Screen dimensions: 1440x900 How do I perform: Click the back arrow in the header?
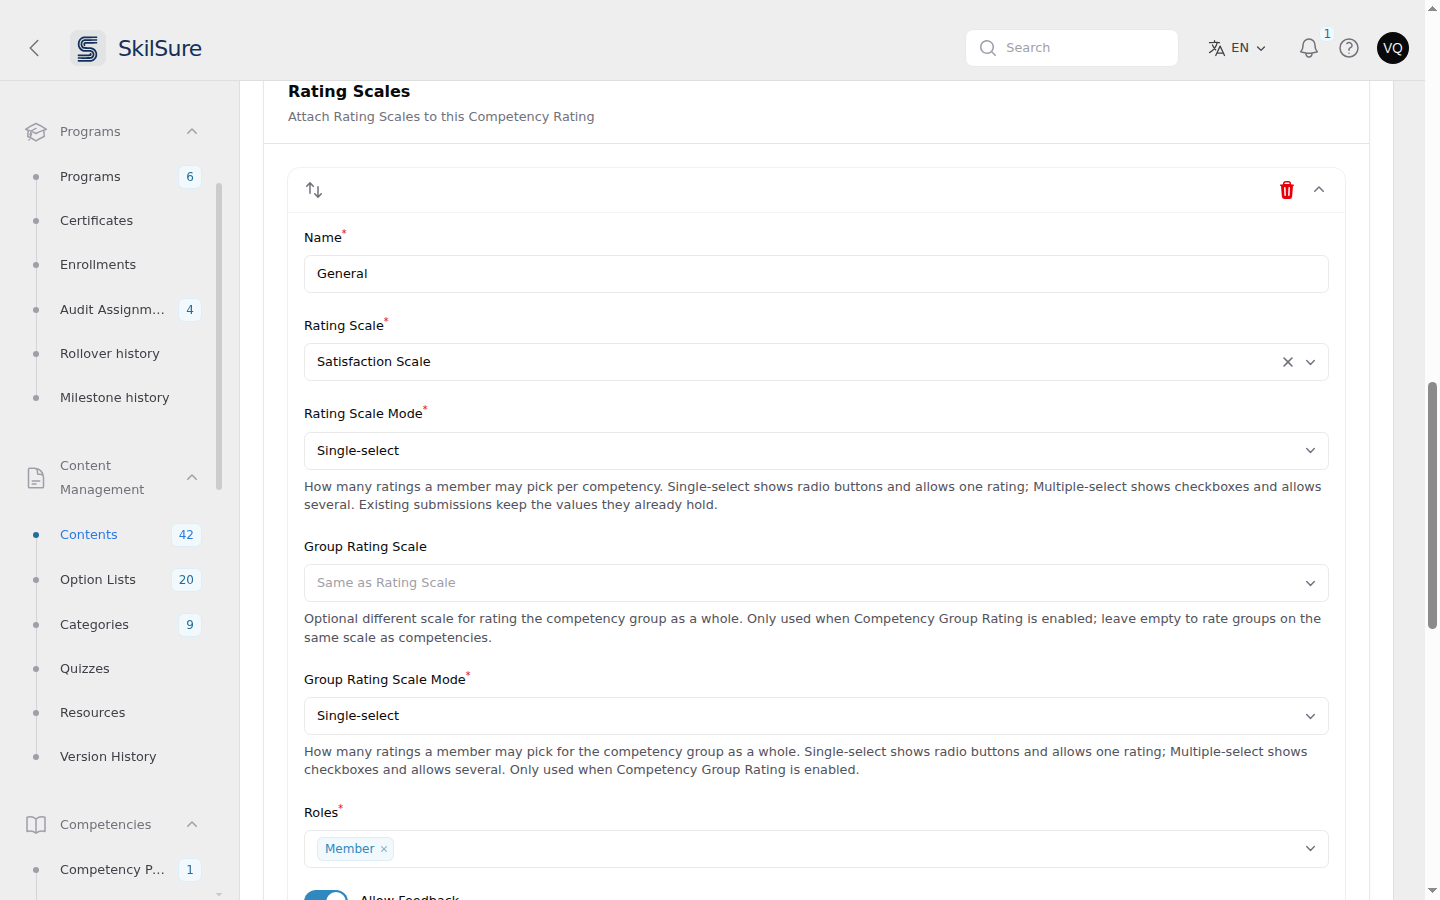click(34, 48)
